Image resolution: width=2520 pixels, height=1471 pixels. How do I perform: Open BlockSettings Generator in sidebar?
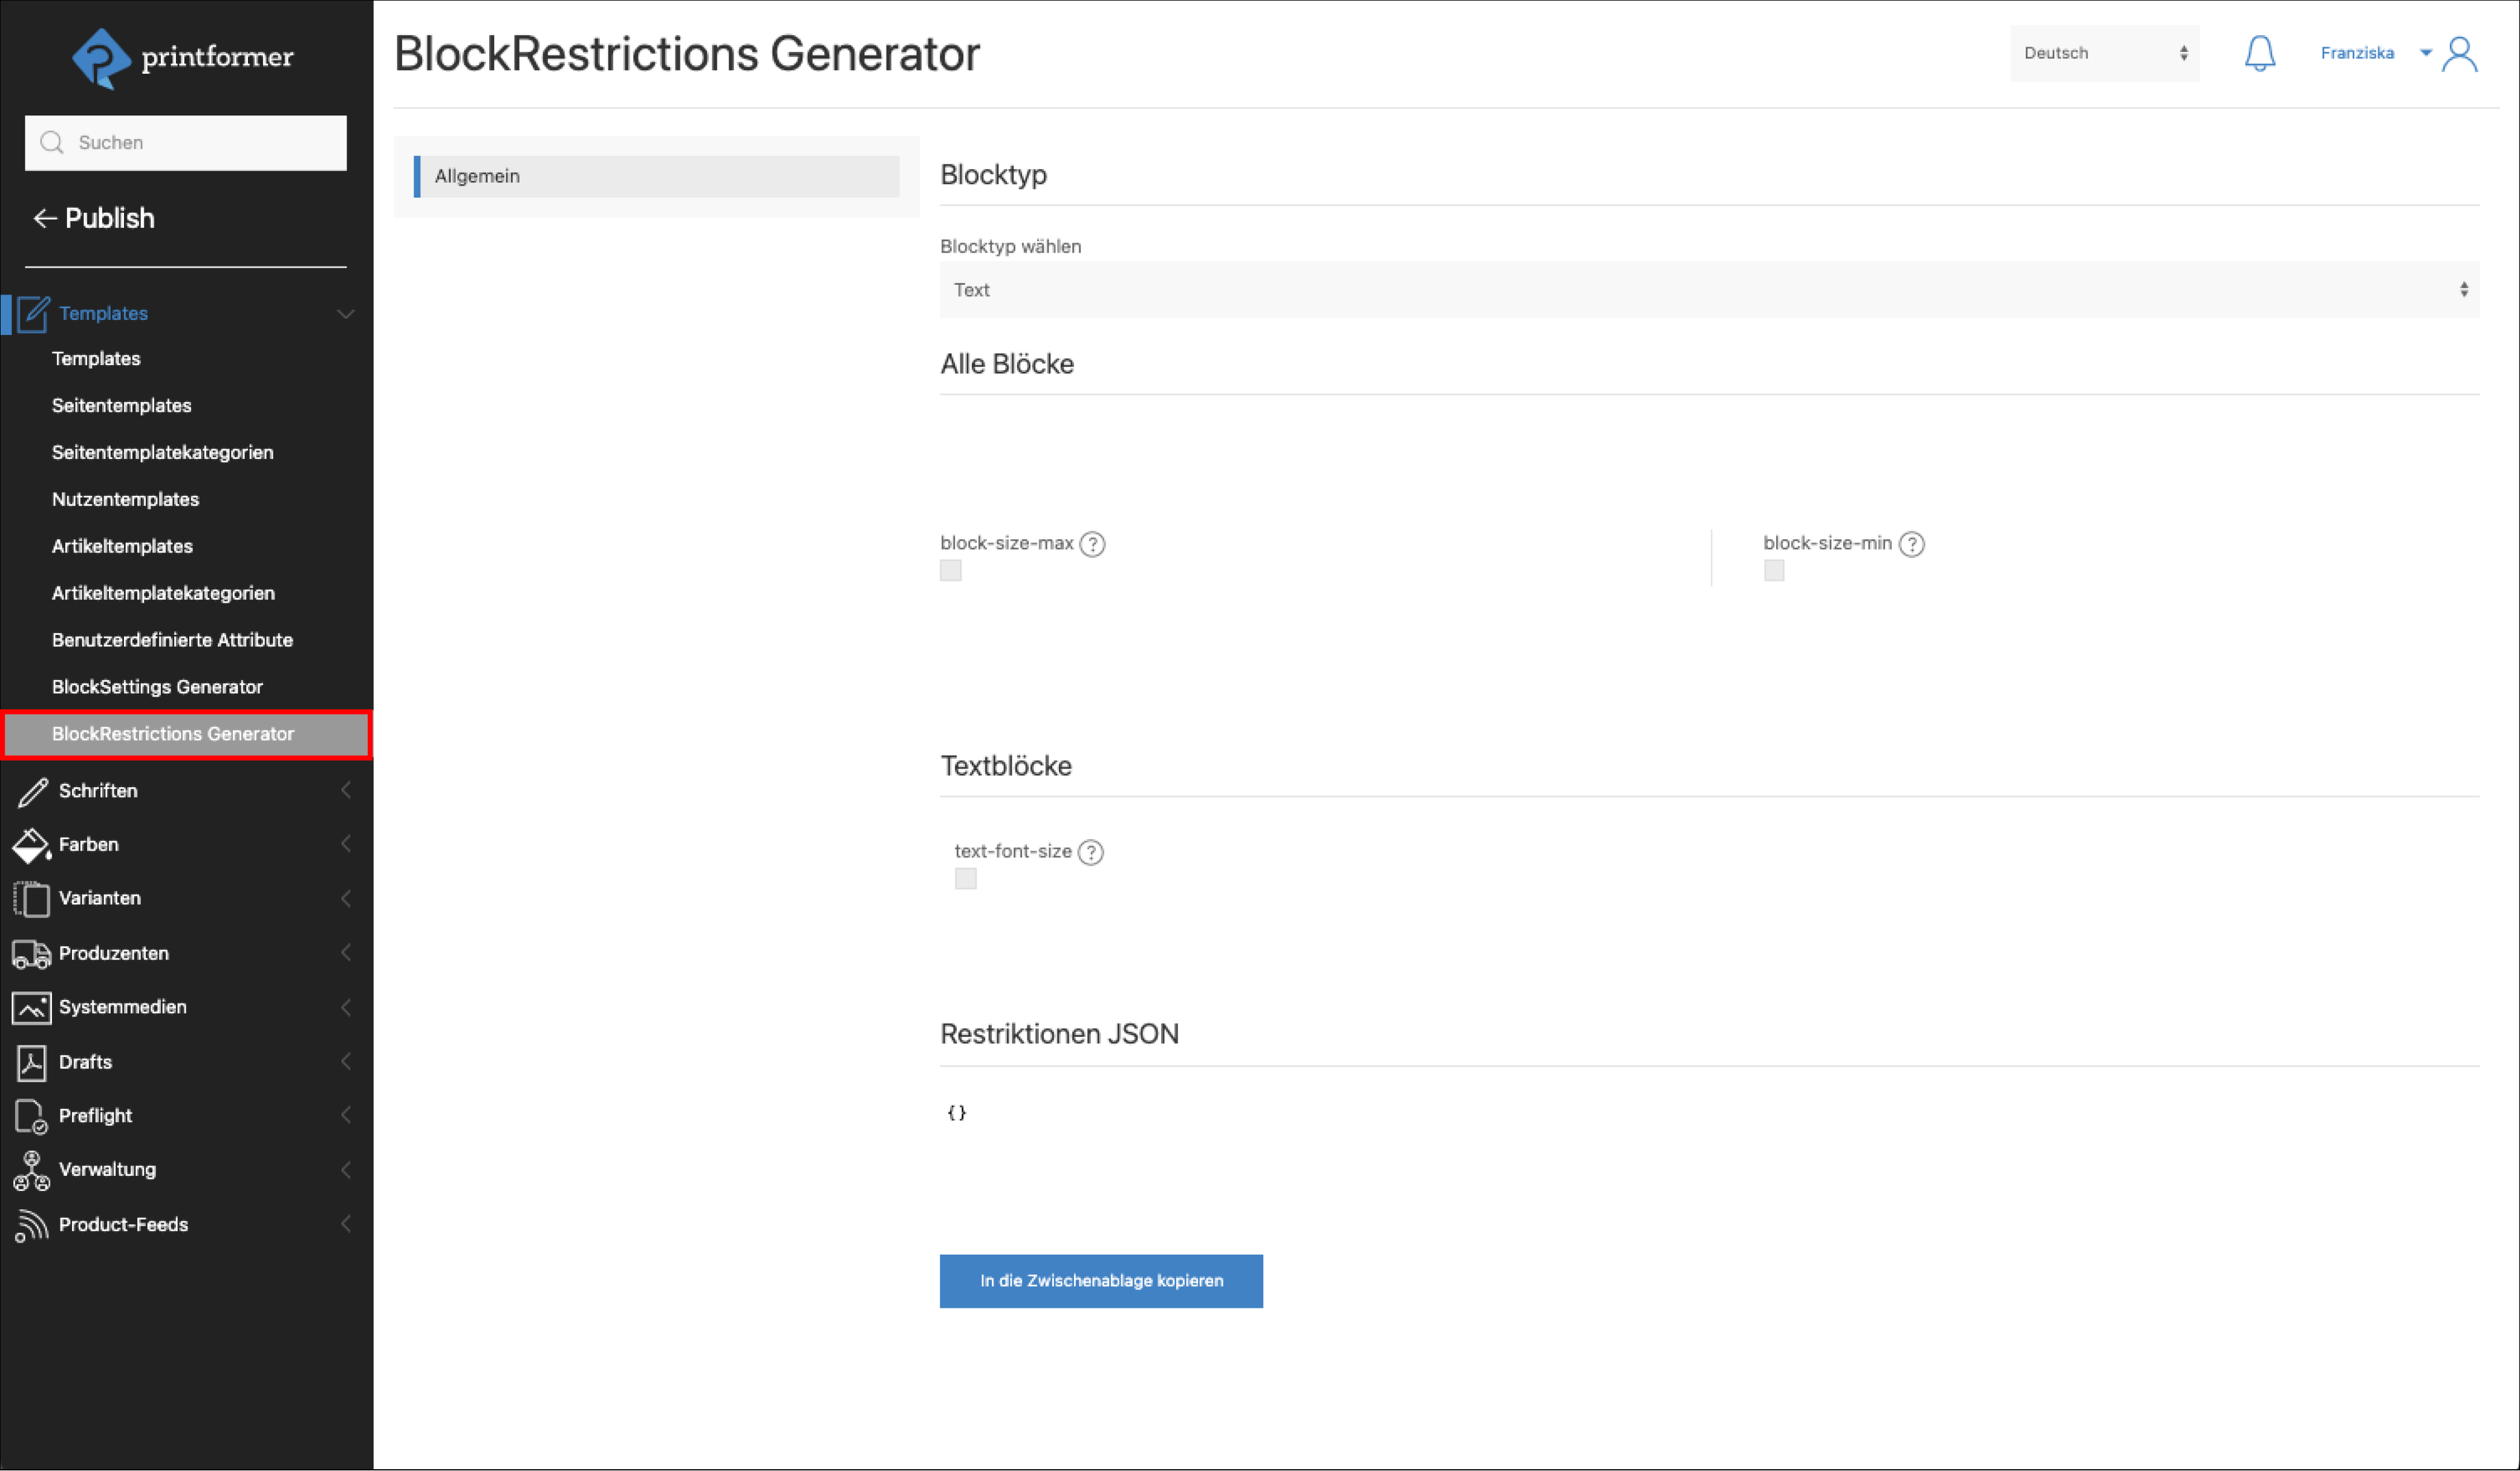(x=157, y=687)
